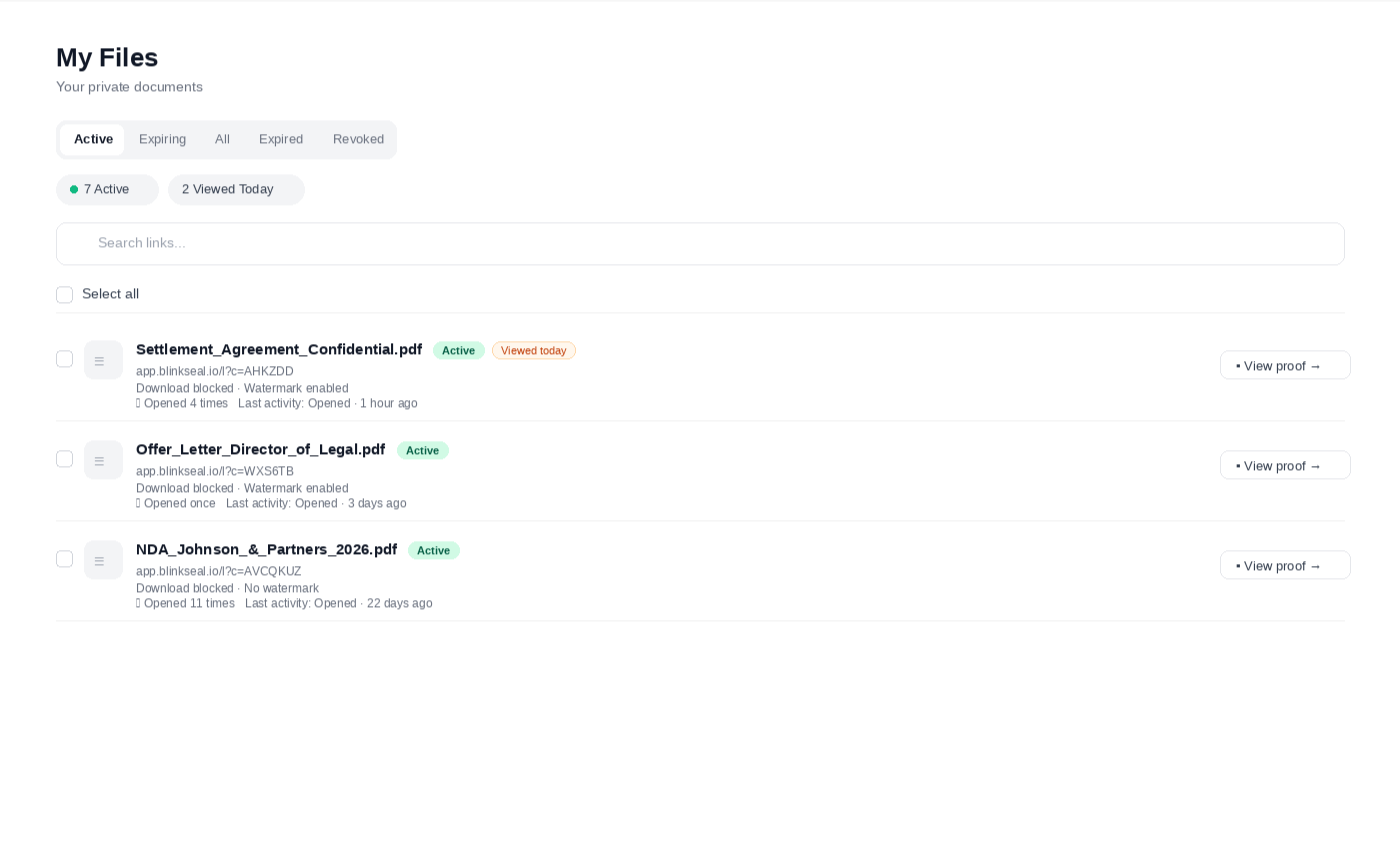Image resolution: width=1400 pixels, height=856 pixels.
Task: Click View proof for Settlement_Agreement_Confidential.pdf
Action: pos(1285,365)
